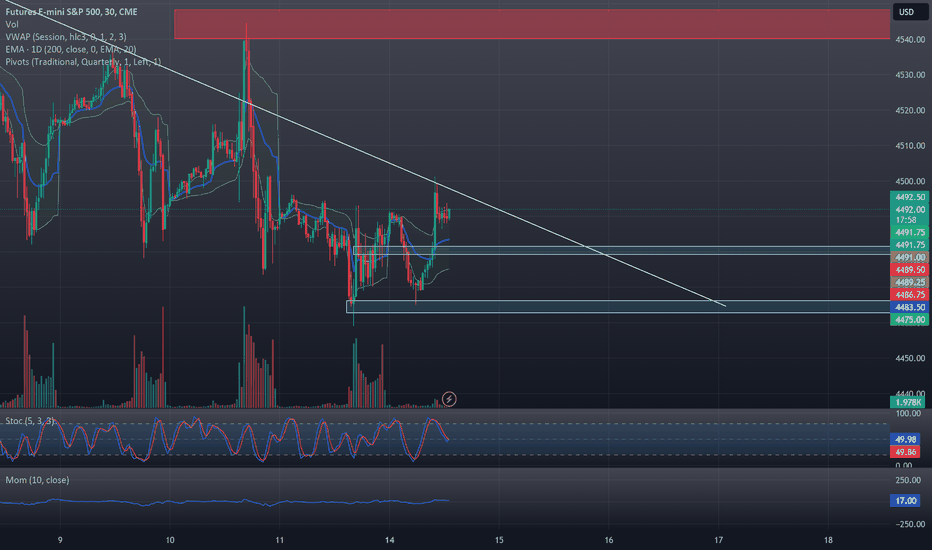Image resolution: width=932 pixels, height=550 pixels.
Task: Click date 14 on the time axis
Action: [389, 540]
